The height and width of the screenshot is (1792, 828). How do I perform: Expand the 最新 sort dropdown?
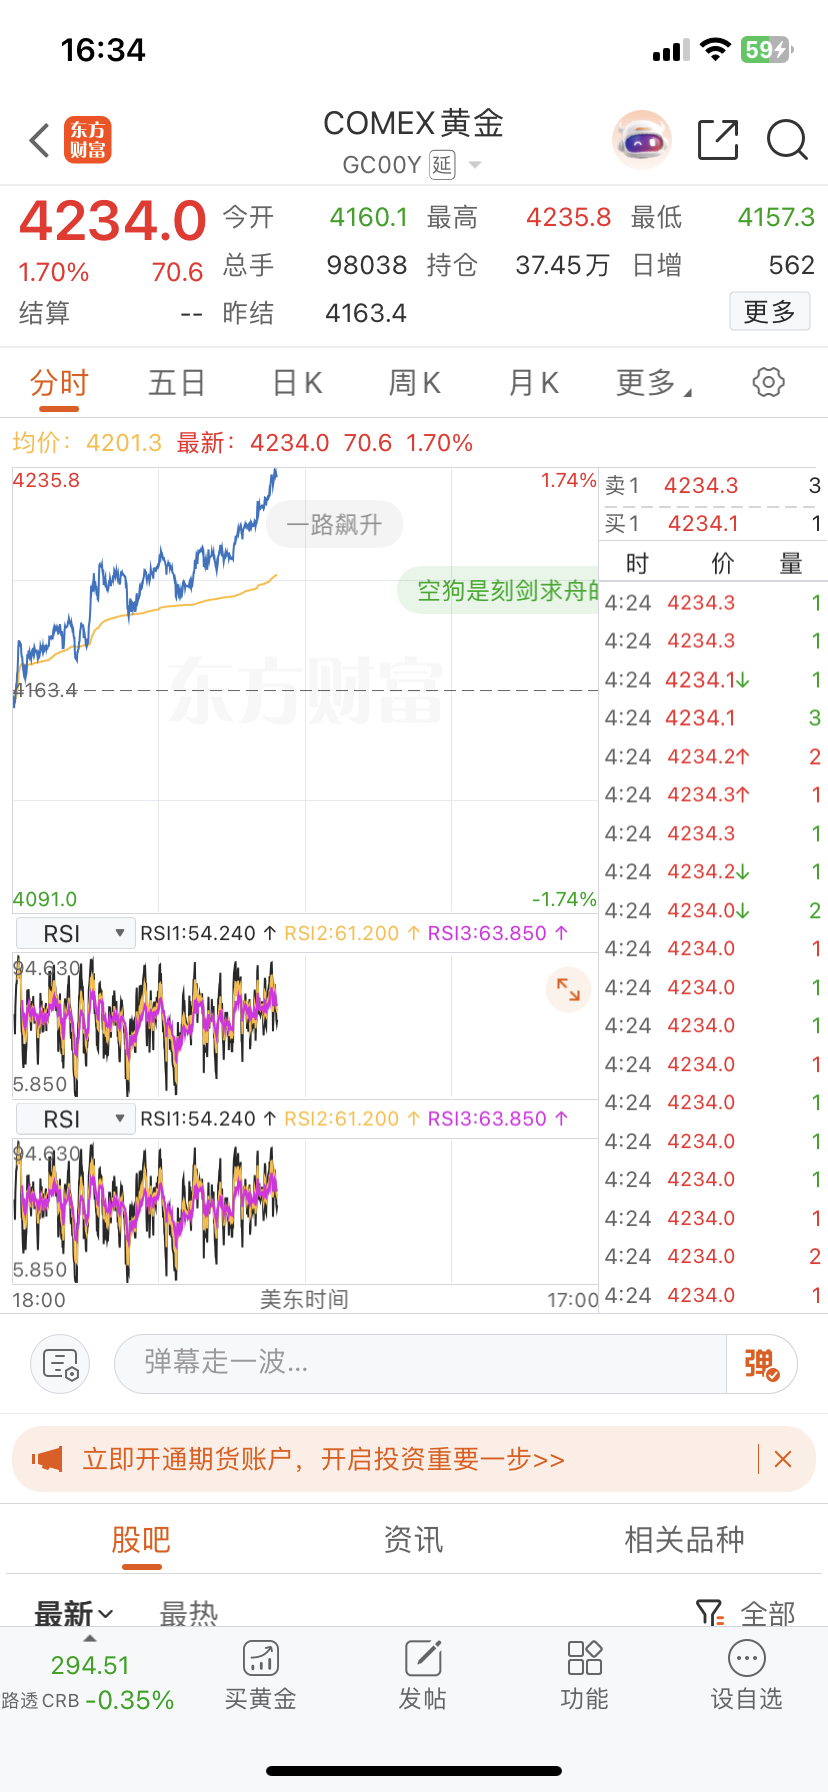(x=74, y=1613)
